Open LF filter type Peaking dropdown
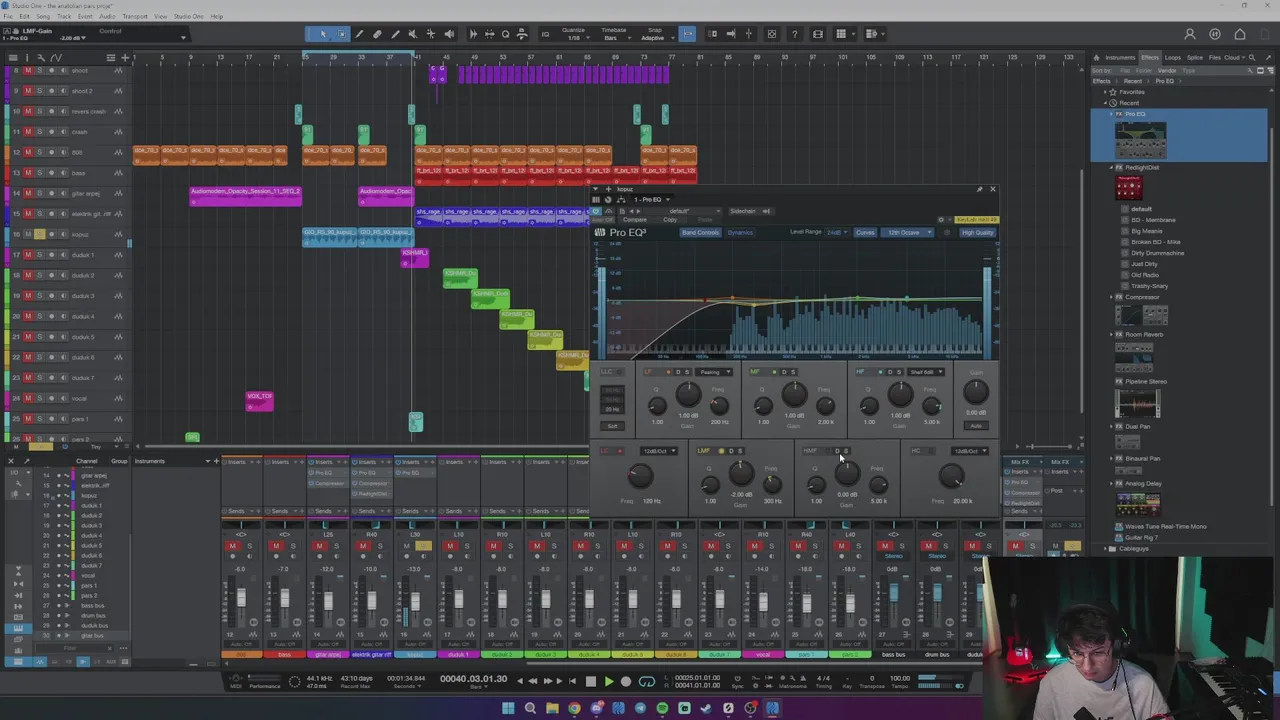This screenshot has width=1280, height=720. click(x=714, y=372)
